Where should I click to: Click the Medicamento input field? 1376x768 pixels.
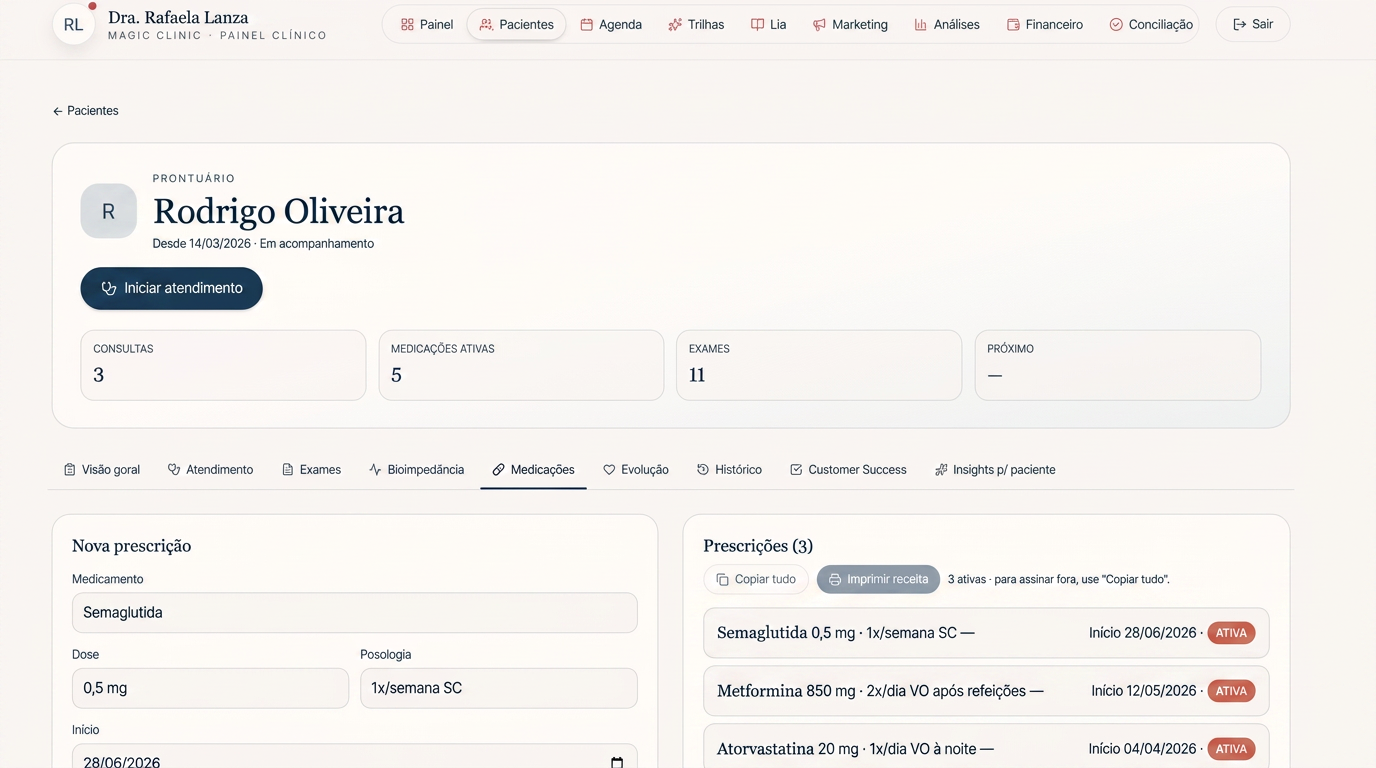(354, 612)
